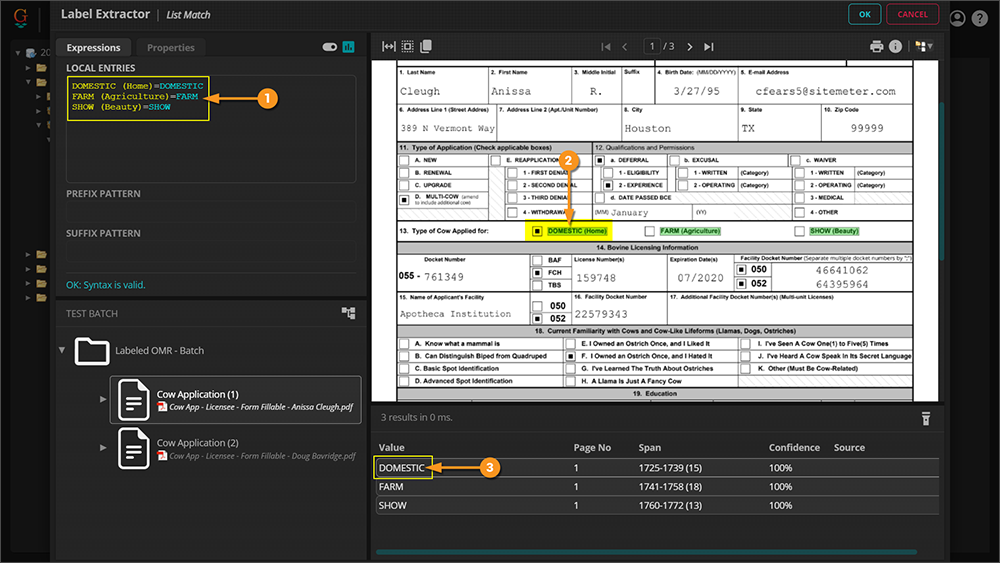This screenshot has height=563, width=1000.
Task: Click the horizontal scrollbar under the results
Action: pos(645,552)
